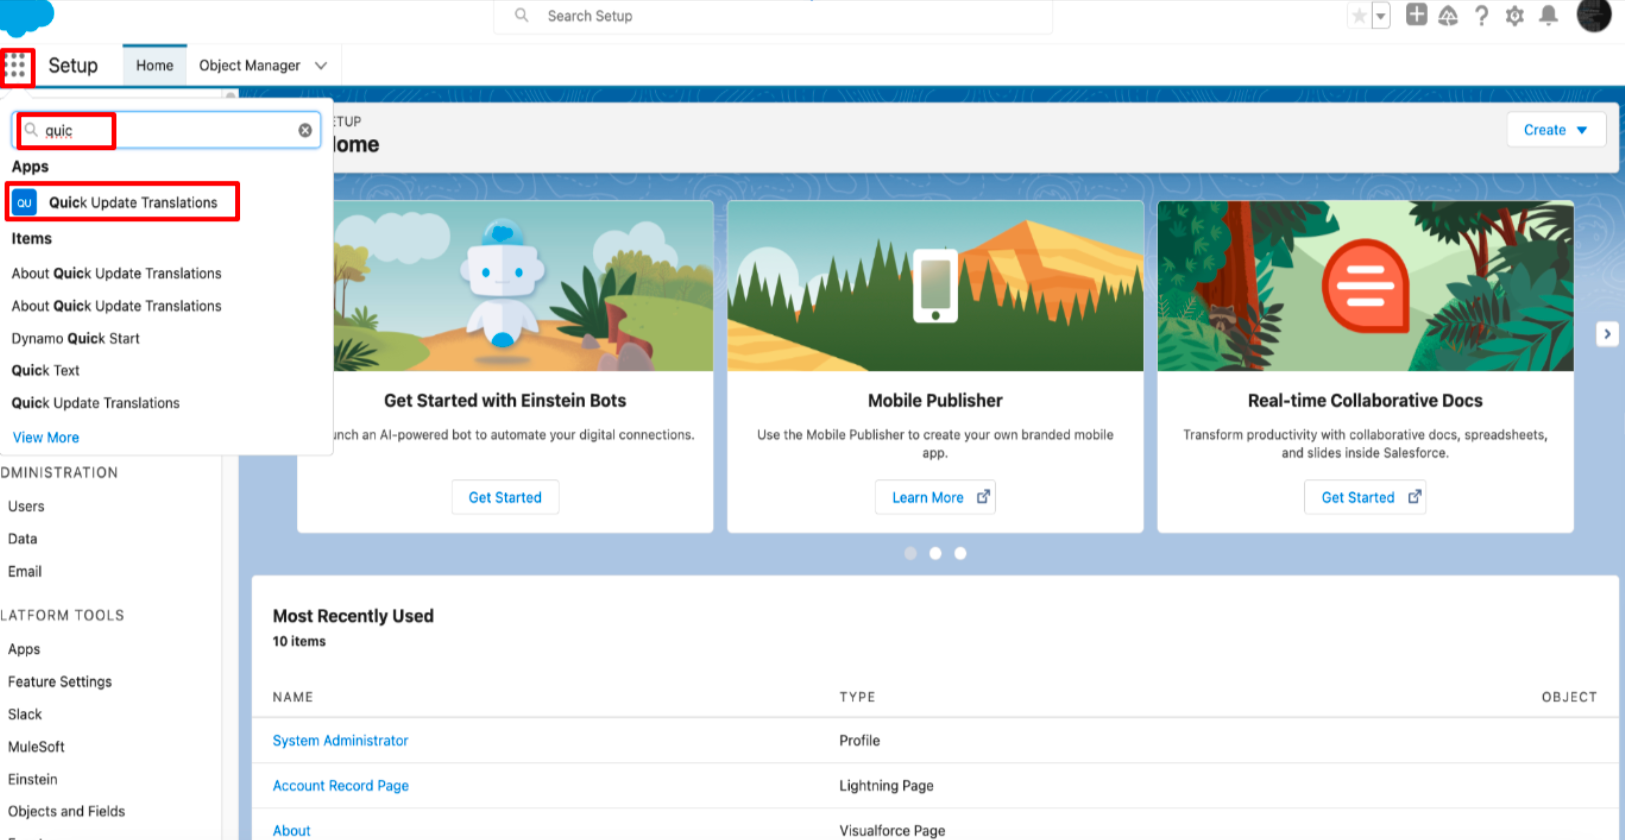Expand Users in the setup sidebar

coord(26,506)
